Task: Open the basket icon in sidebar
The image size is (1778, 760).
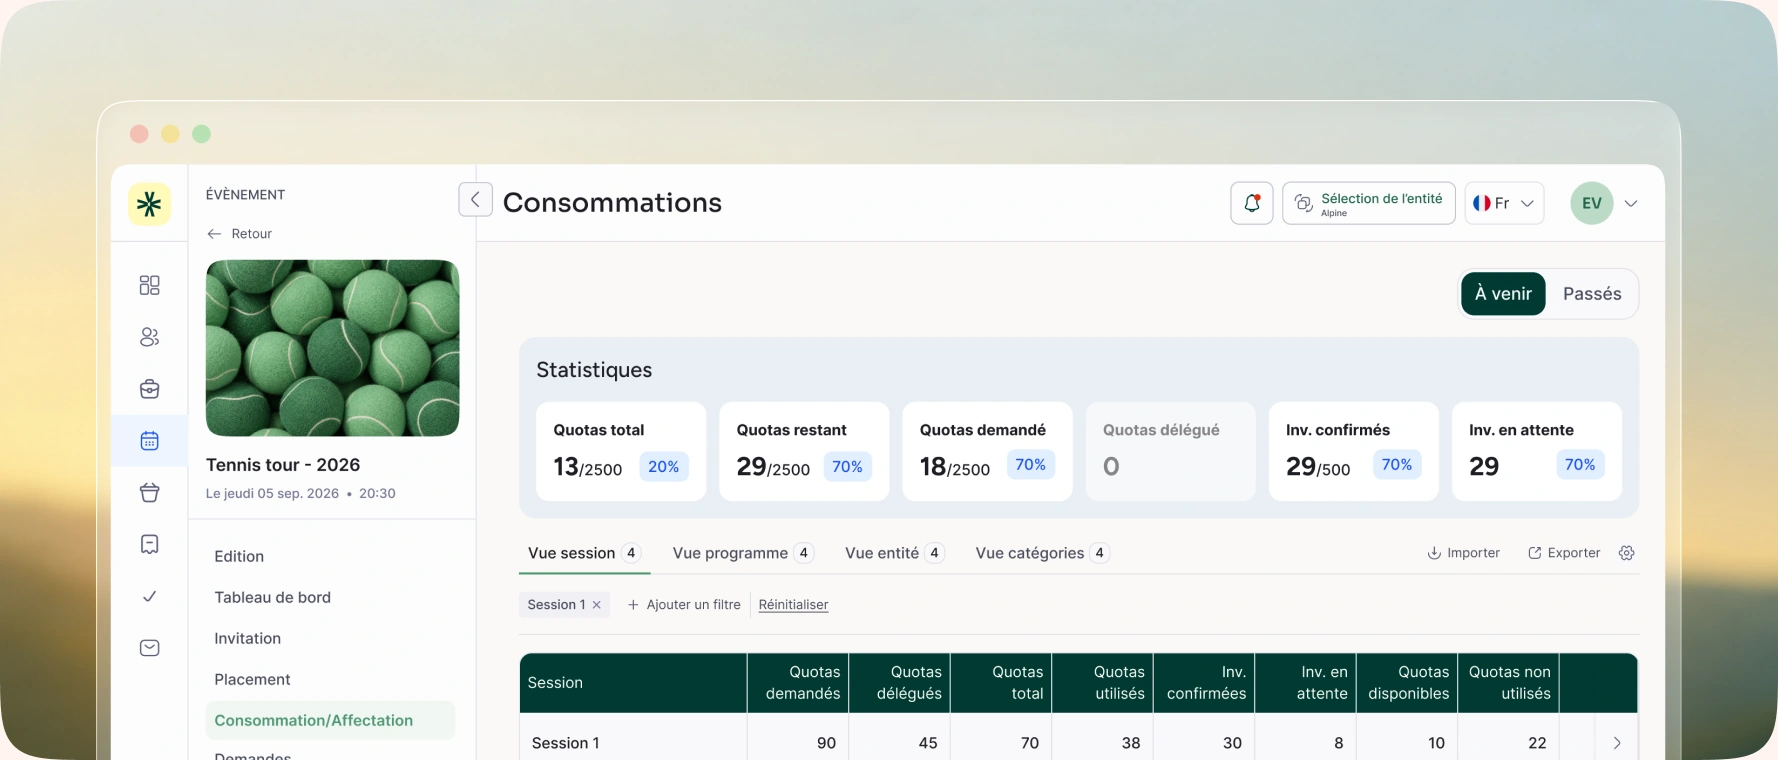Action: click(x=149, y=492)
